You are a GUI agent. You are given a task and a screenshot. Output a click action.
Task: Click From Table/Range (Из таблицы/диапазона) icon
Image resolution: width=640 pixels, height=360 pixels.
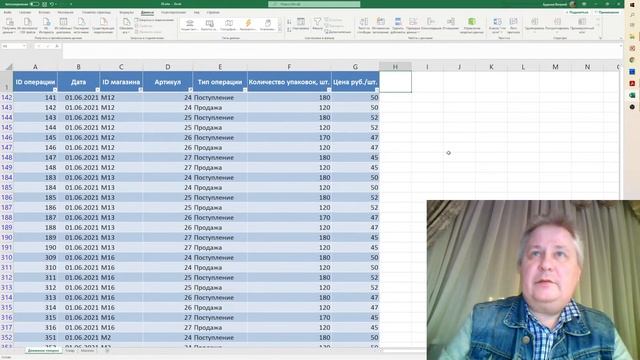coord(63,25)
